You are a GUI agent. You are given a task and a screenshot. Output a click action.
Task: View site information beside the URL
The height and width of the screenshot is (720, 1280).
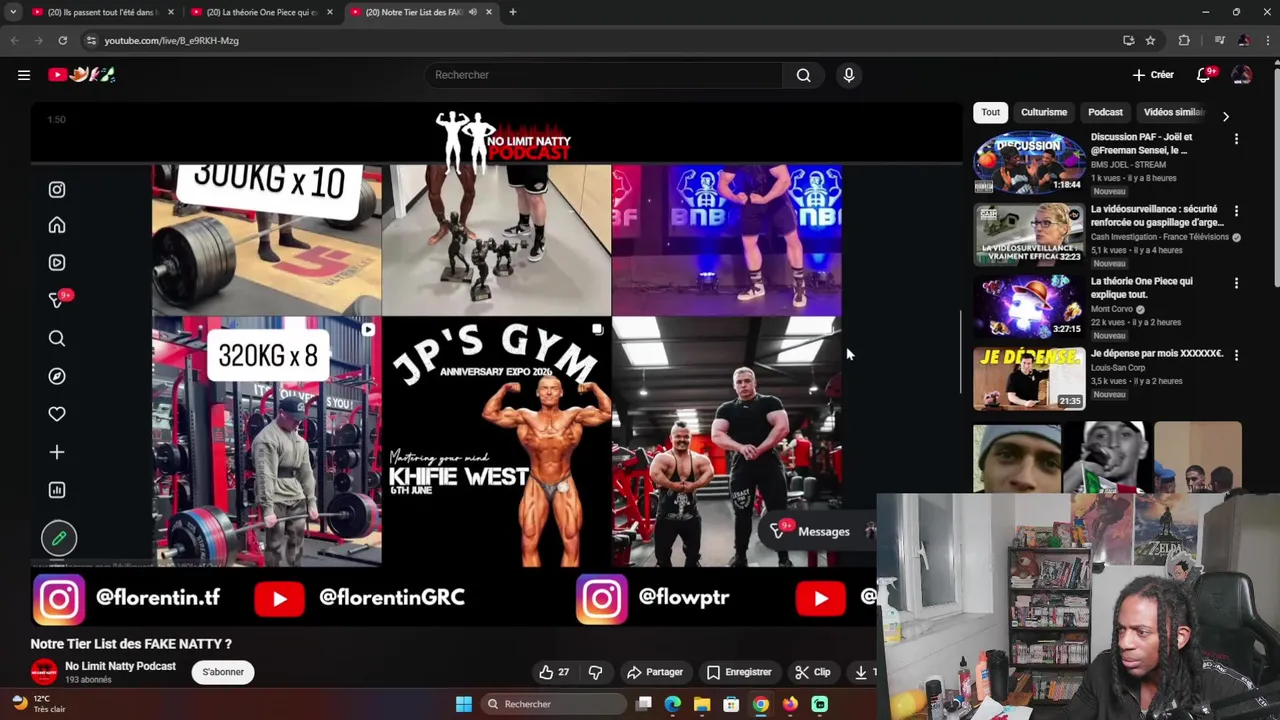click(x=91, y=40)
